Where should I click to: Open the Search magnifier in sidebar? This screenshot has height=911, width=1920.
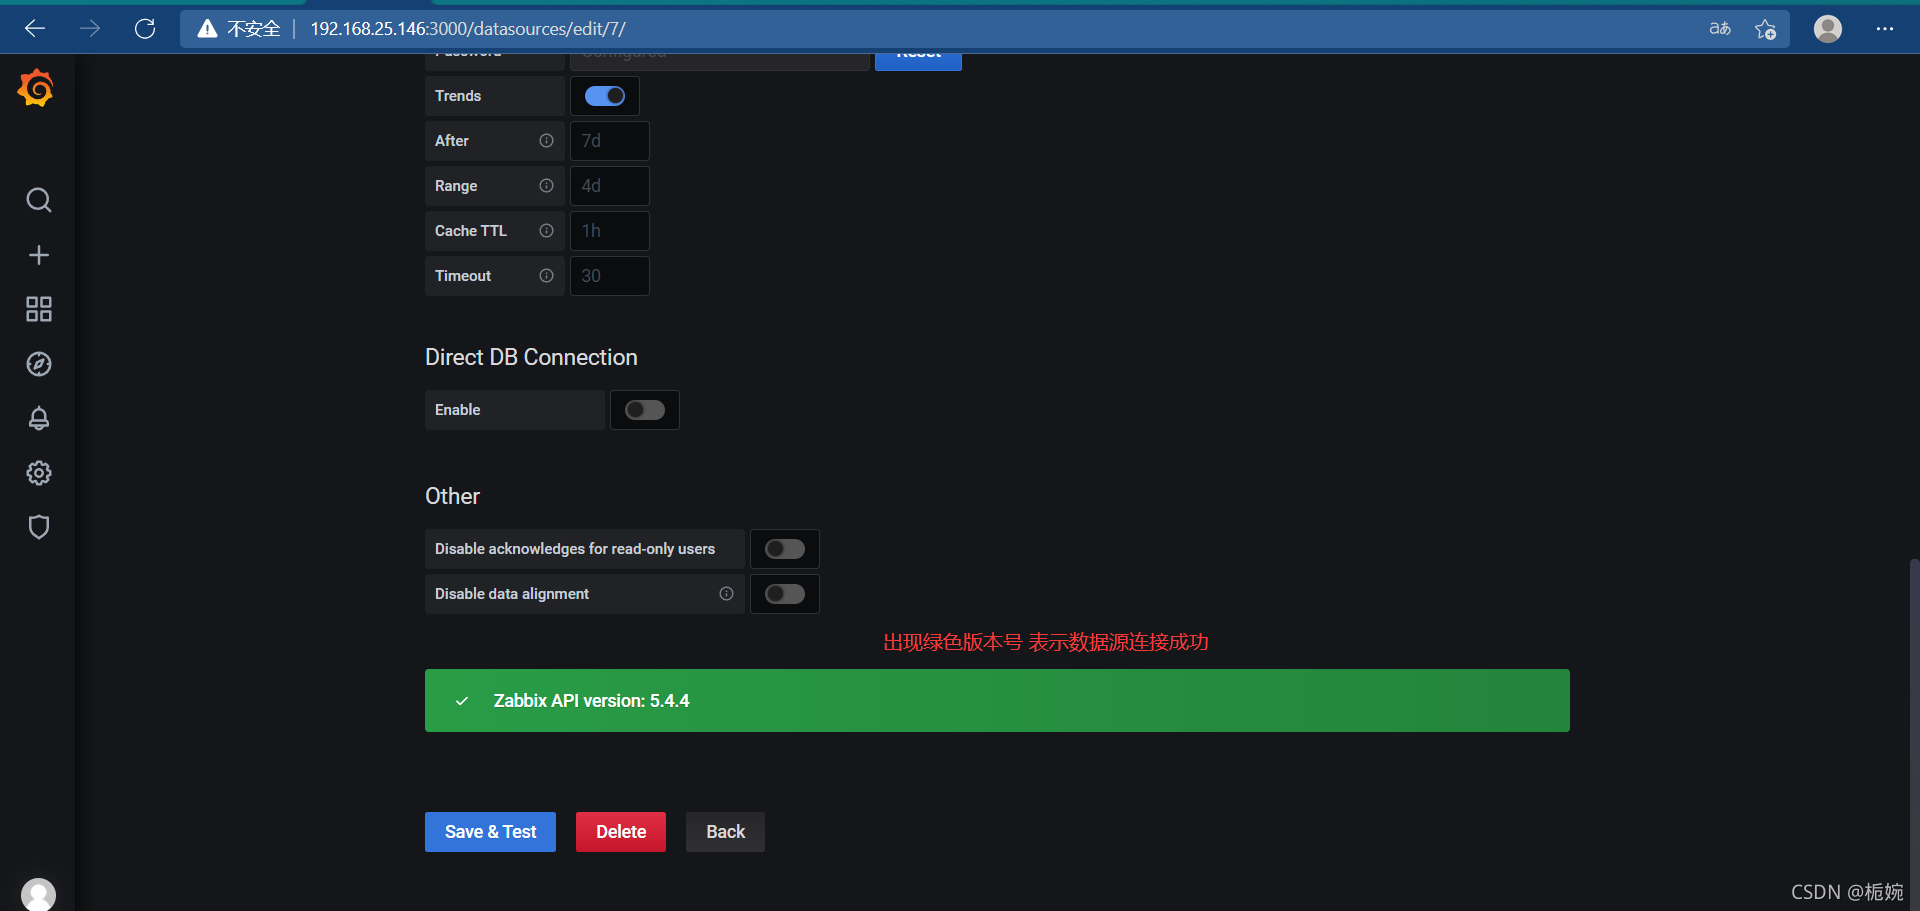(x=39, y=200)
